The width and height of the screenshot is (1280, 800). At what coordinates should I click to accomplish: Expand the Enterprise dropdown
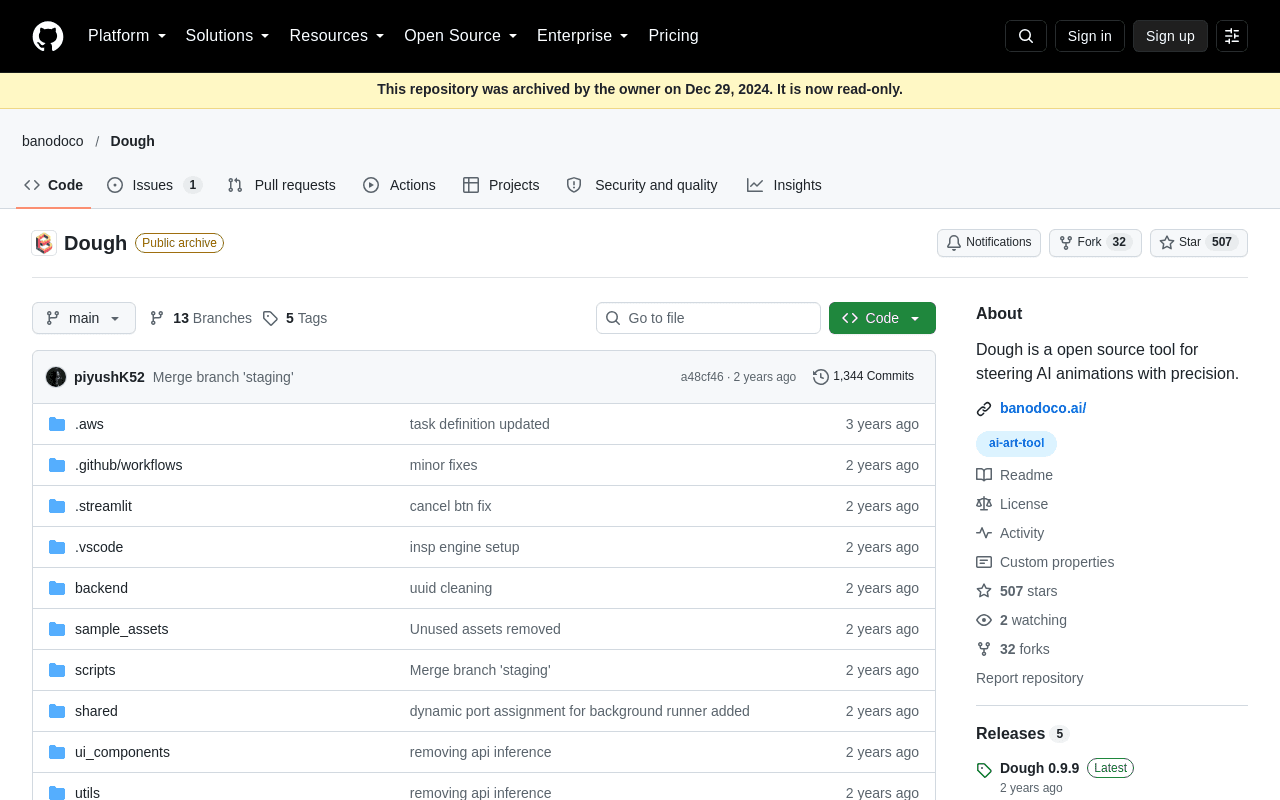tap(583, 36)
